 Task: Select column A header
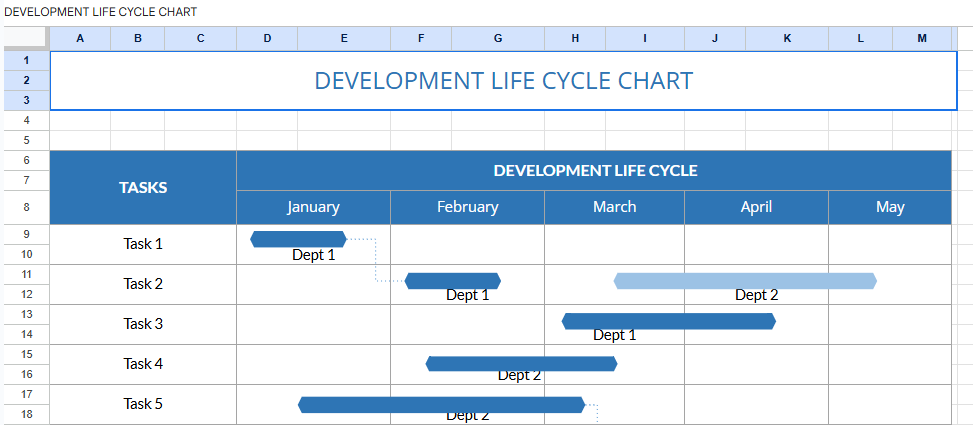pyautogui.click(x=79, y=38)
